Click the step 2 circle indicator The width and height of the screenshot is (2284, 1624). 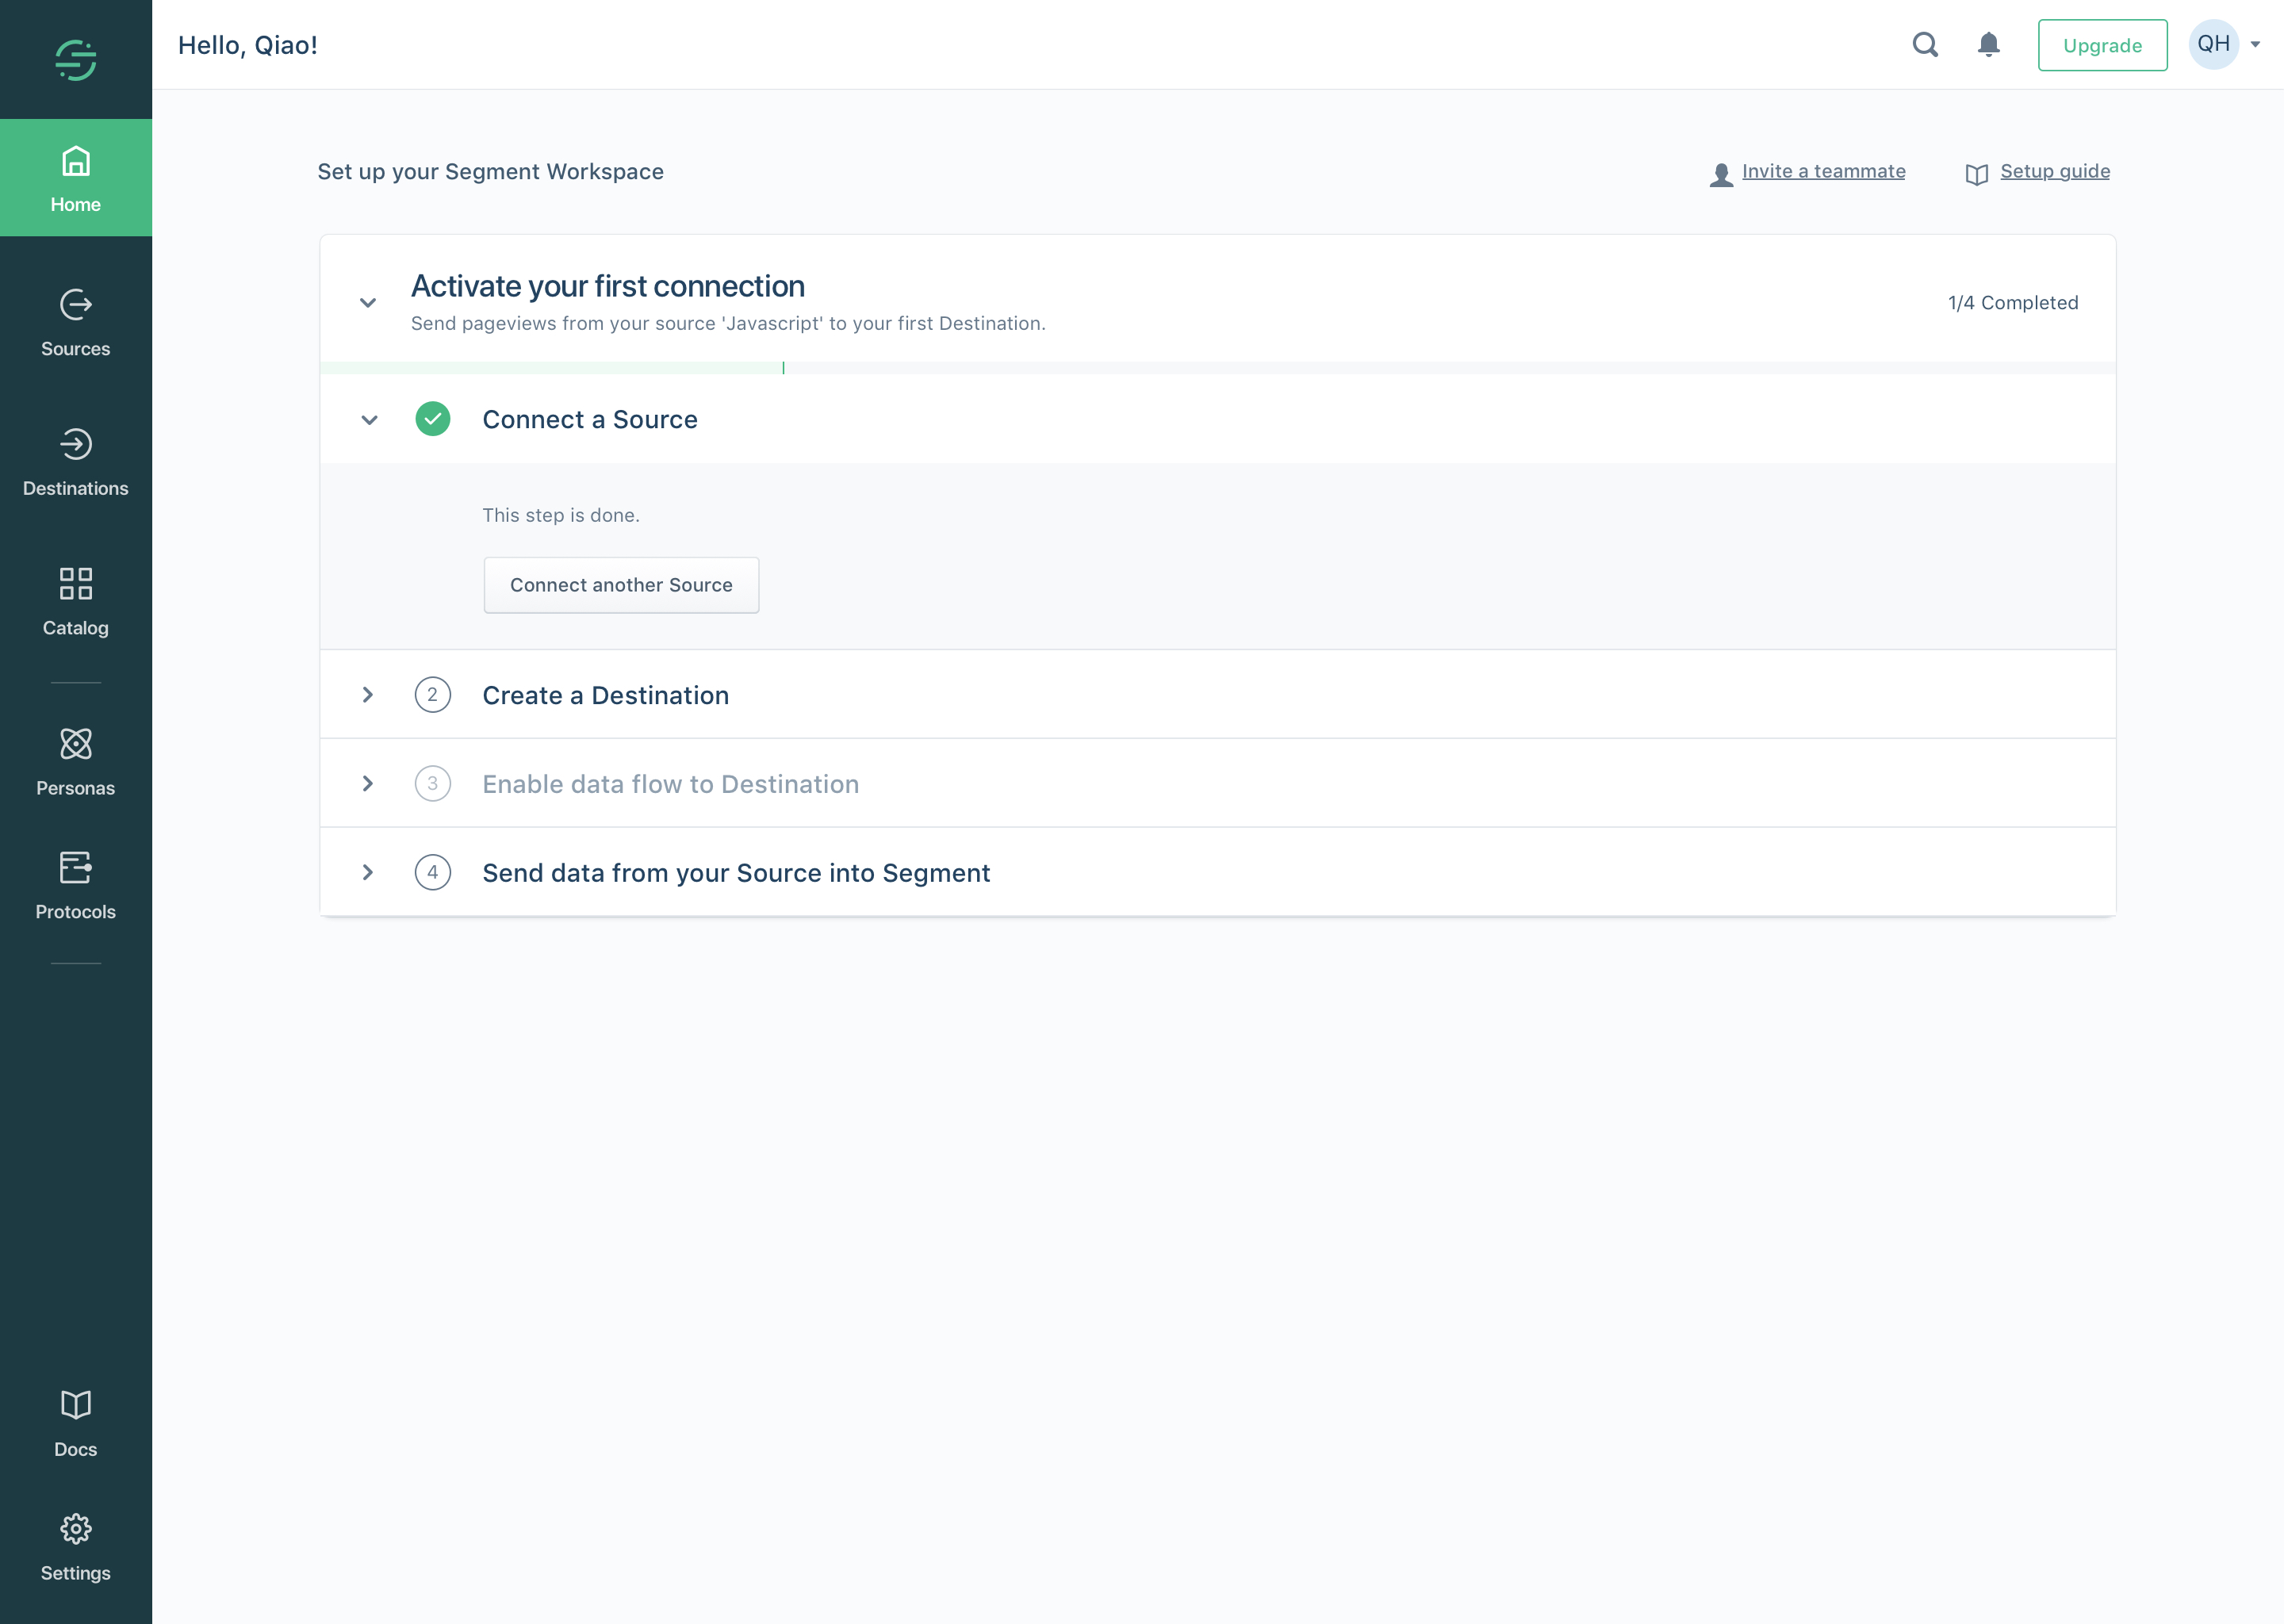click(433, 695)
